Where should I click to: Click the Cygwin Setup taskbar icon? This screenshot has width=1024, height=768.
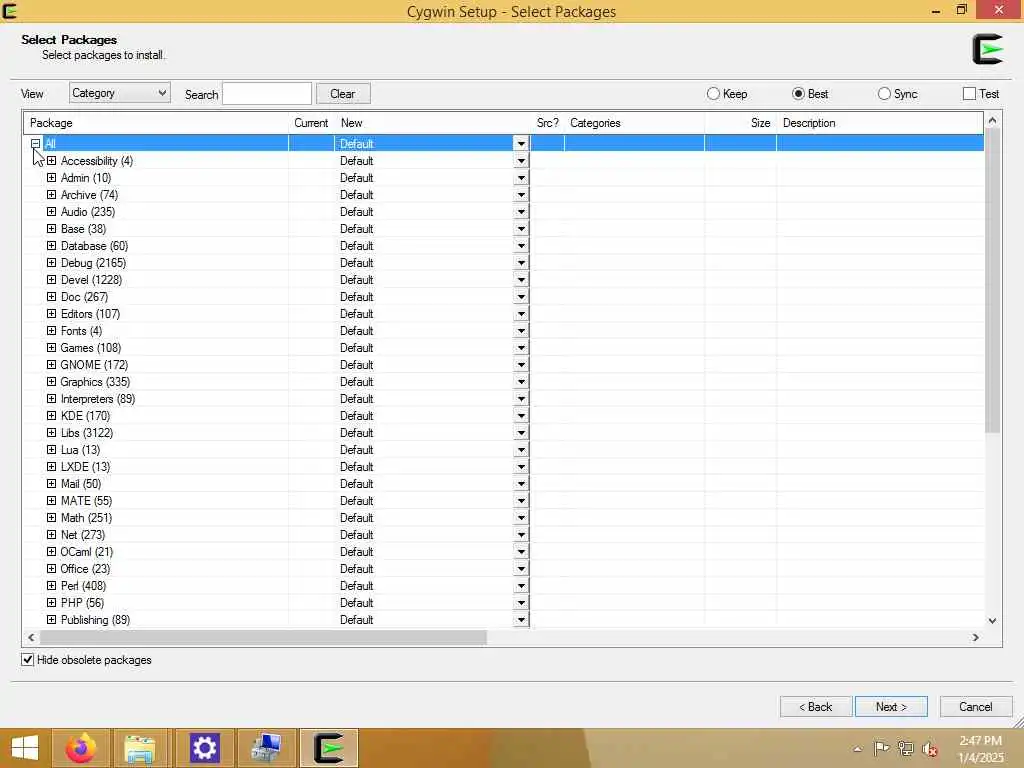pyautogui.click(x=328, y=748)
